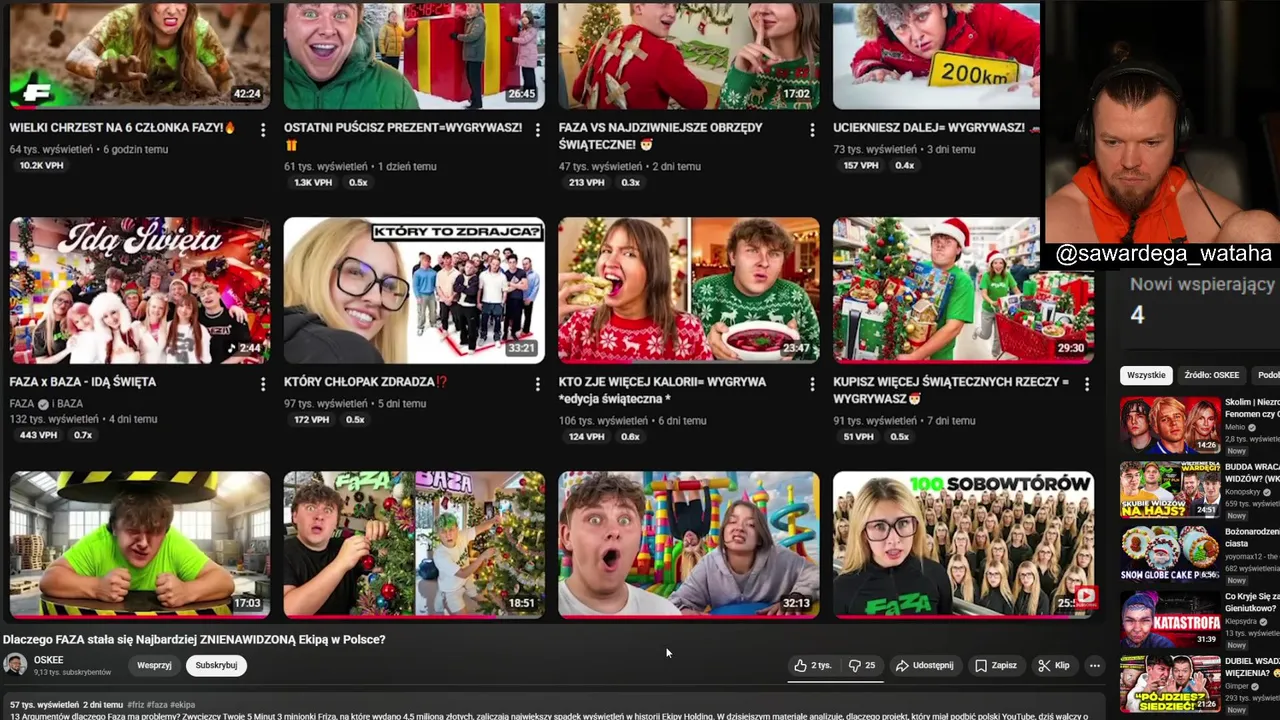Open options menu for WIELKI CHRZEST video

(x=263, y=130)
